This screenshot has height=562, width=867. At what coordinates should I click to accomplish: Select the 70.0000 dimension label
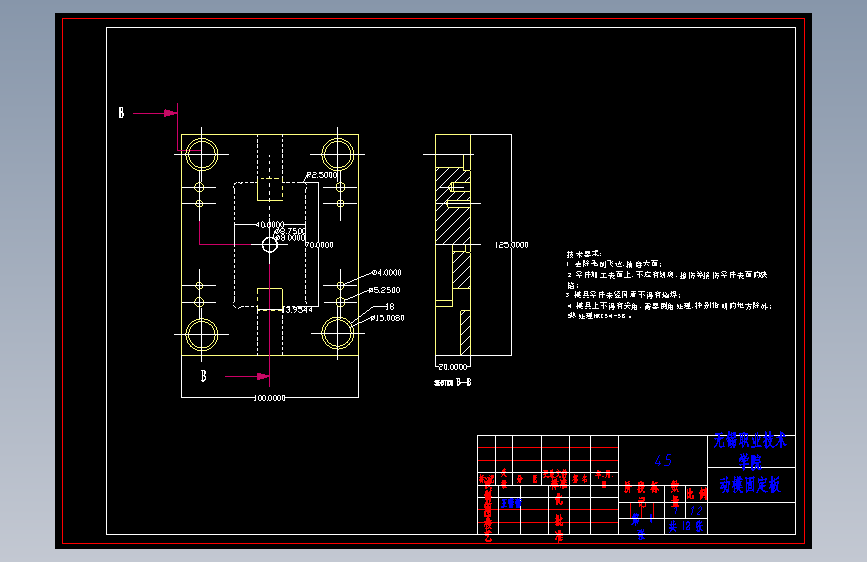pos(319,244)
